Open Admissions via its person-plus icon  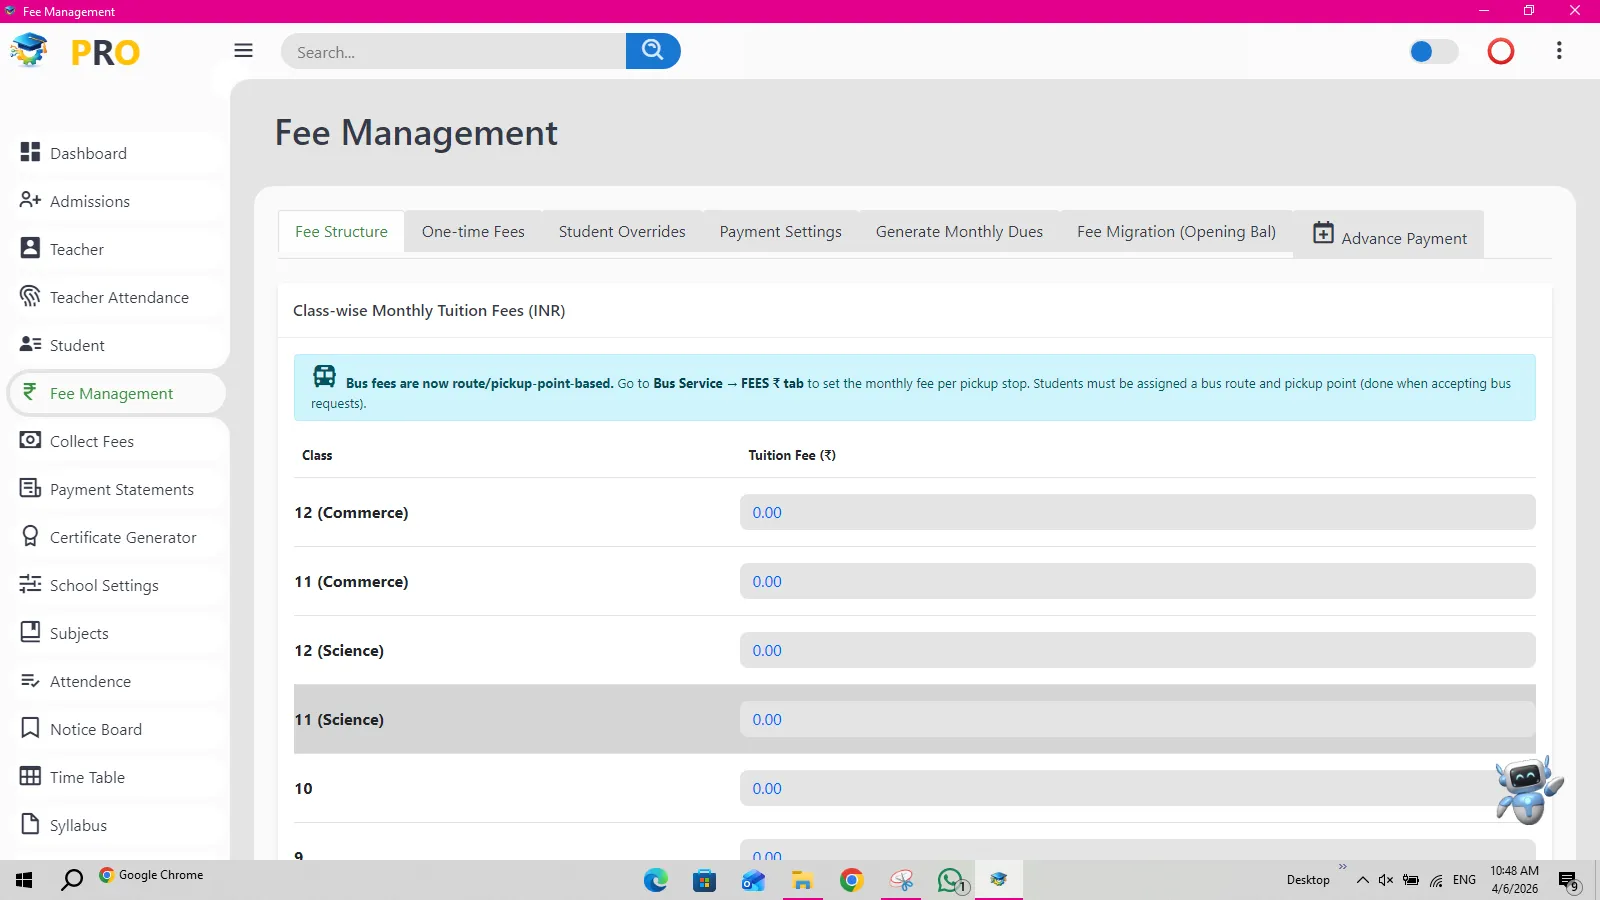[30, 200]
